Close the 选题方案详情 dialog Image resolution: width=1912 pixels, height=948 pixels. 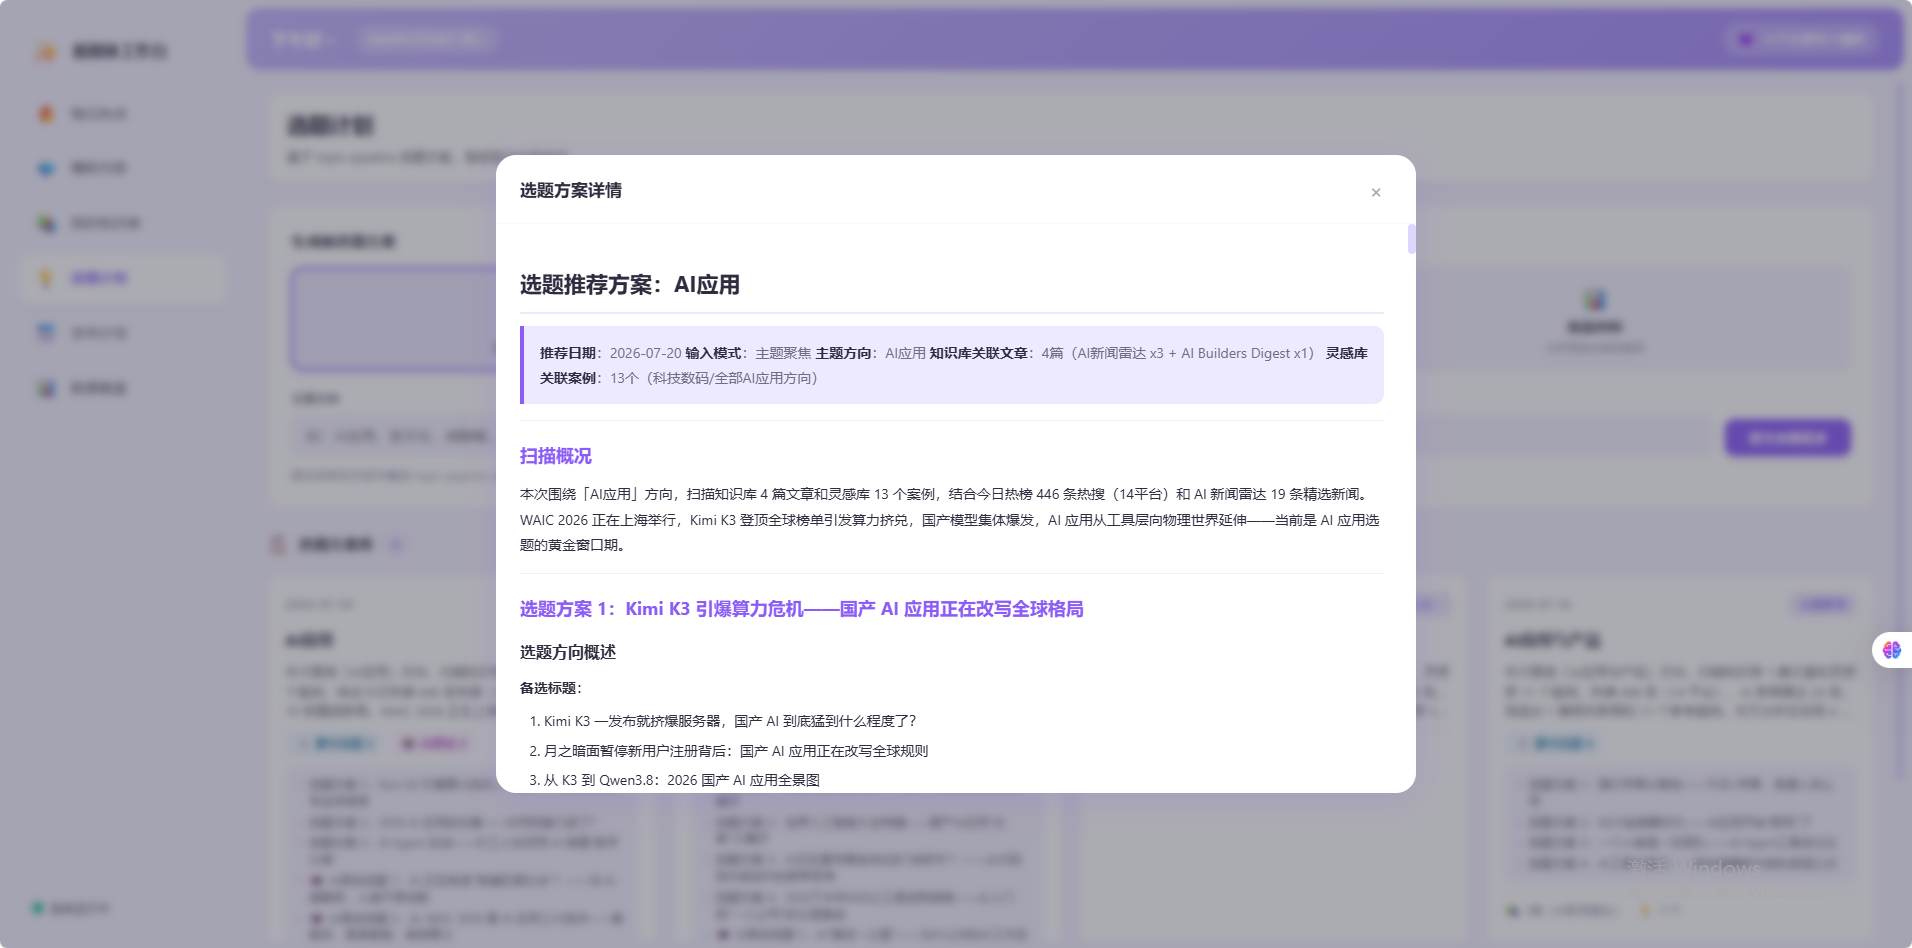(1376, 192)
